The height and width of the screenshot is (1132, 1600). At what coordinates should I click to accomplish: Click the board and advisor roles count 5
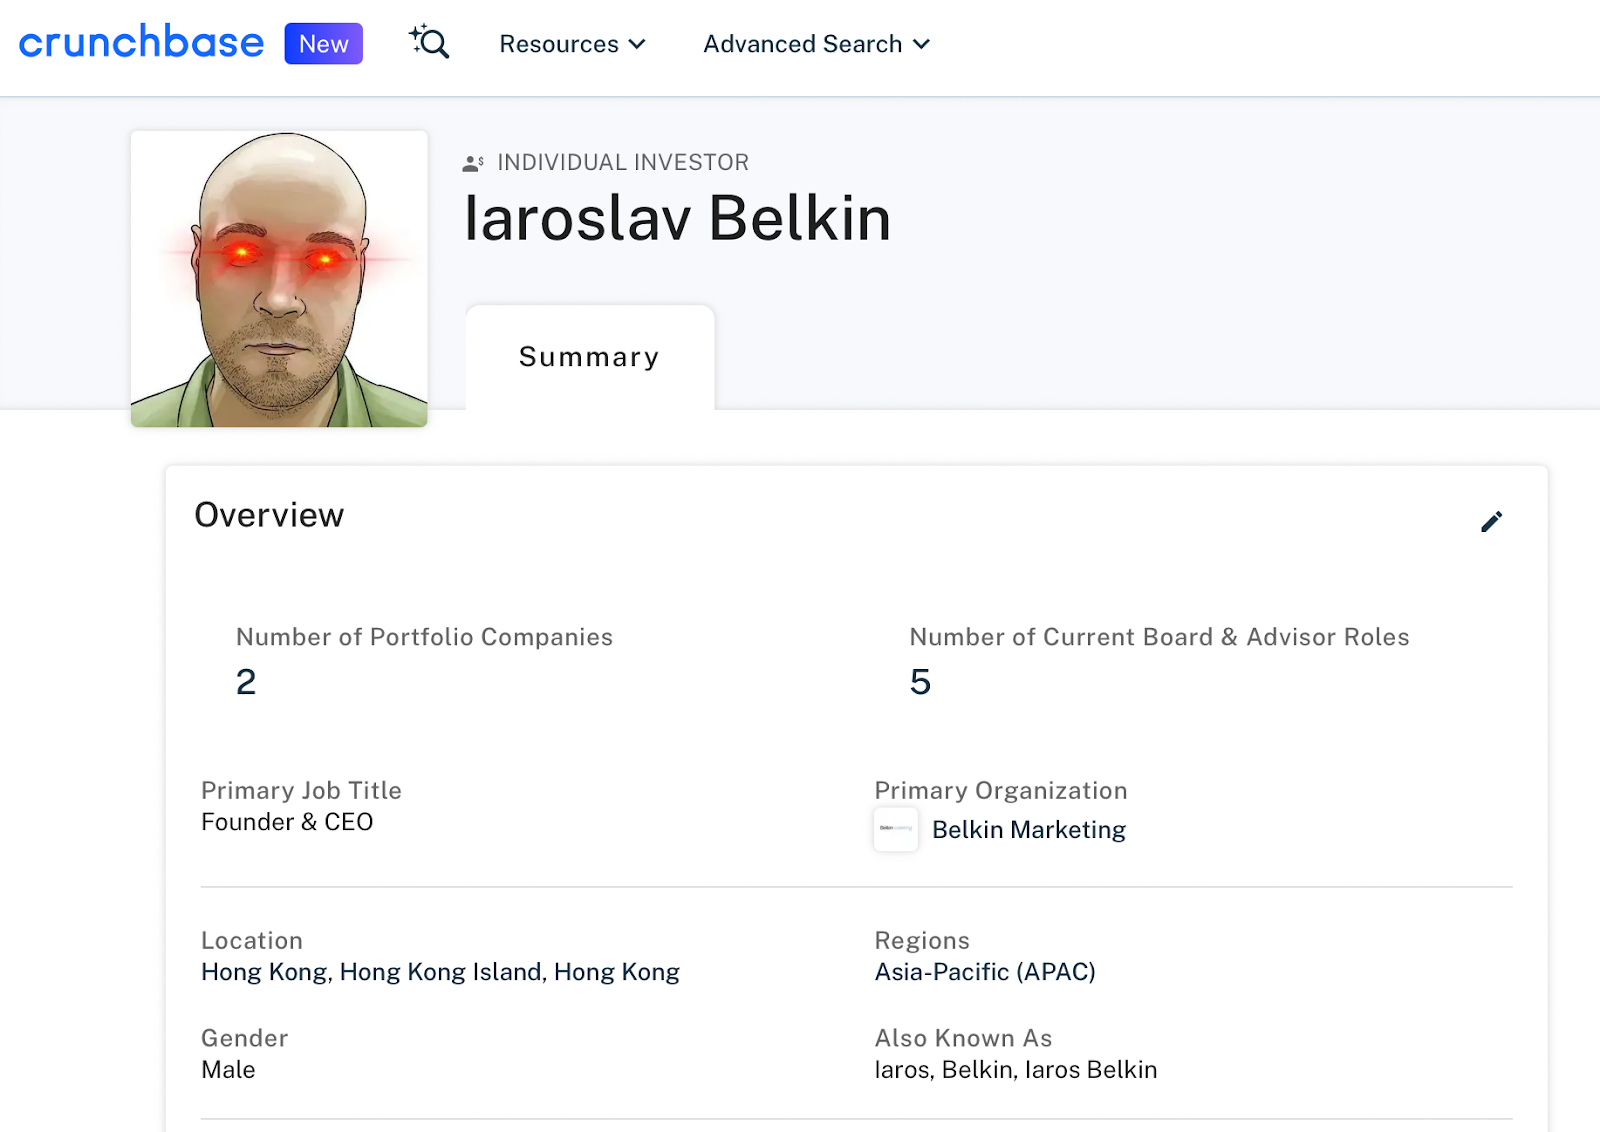click(920, 681)
